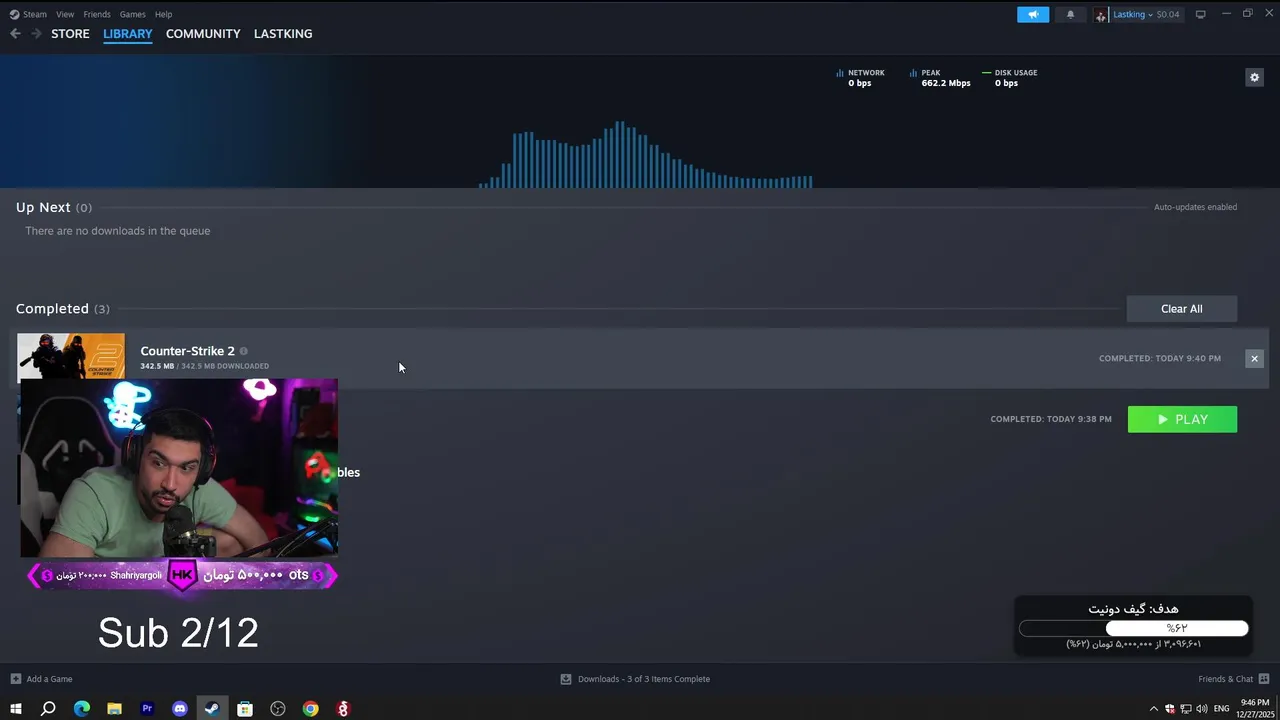Open Steam announcements megaphone icon

point(1033,14)
